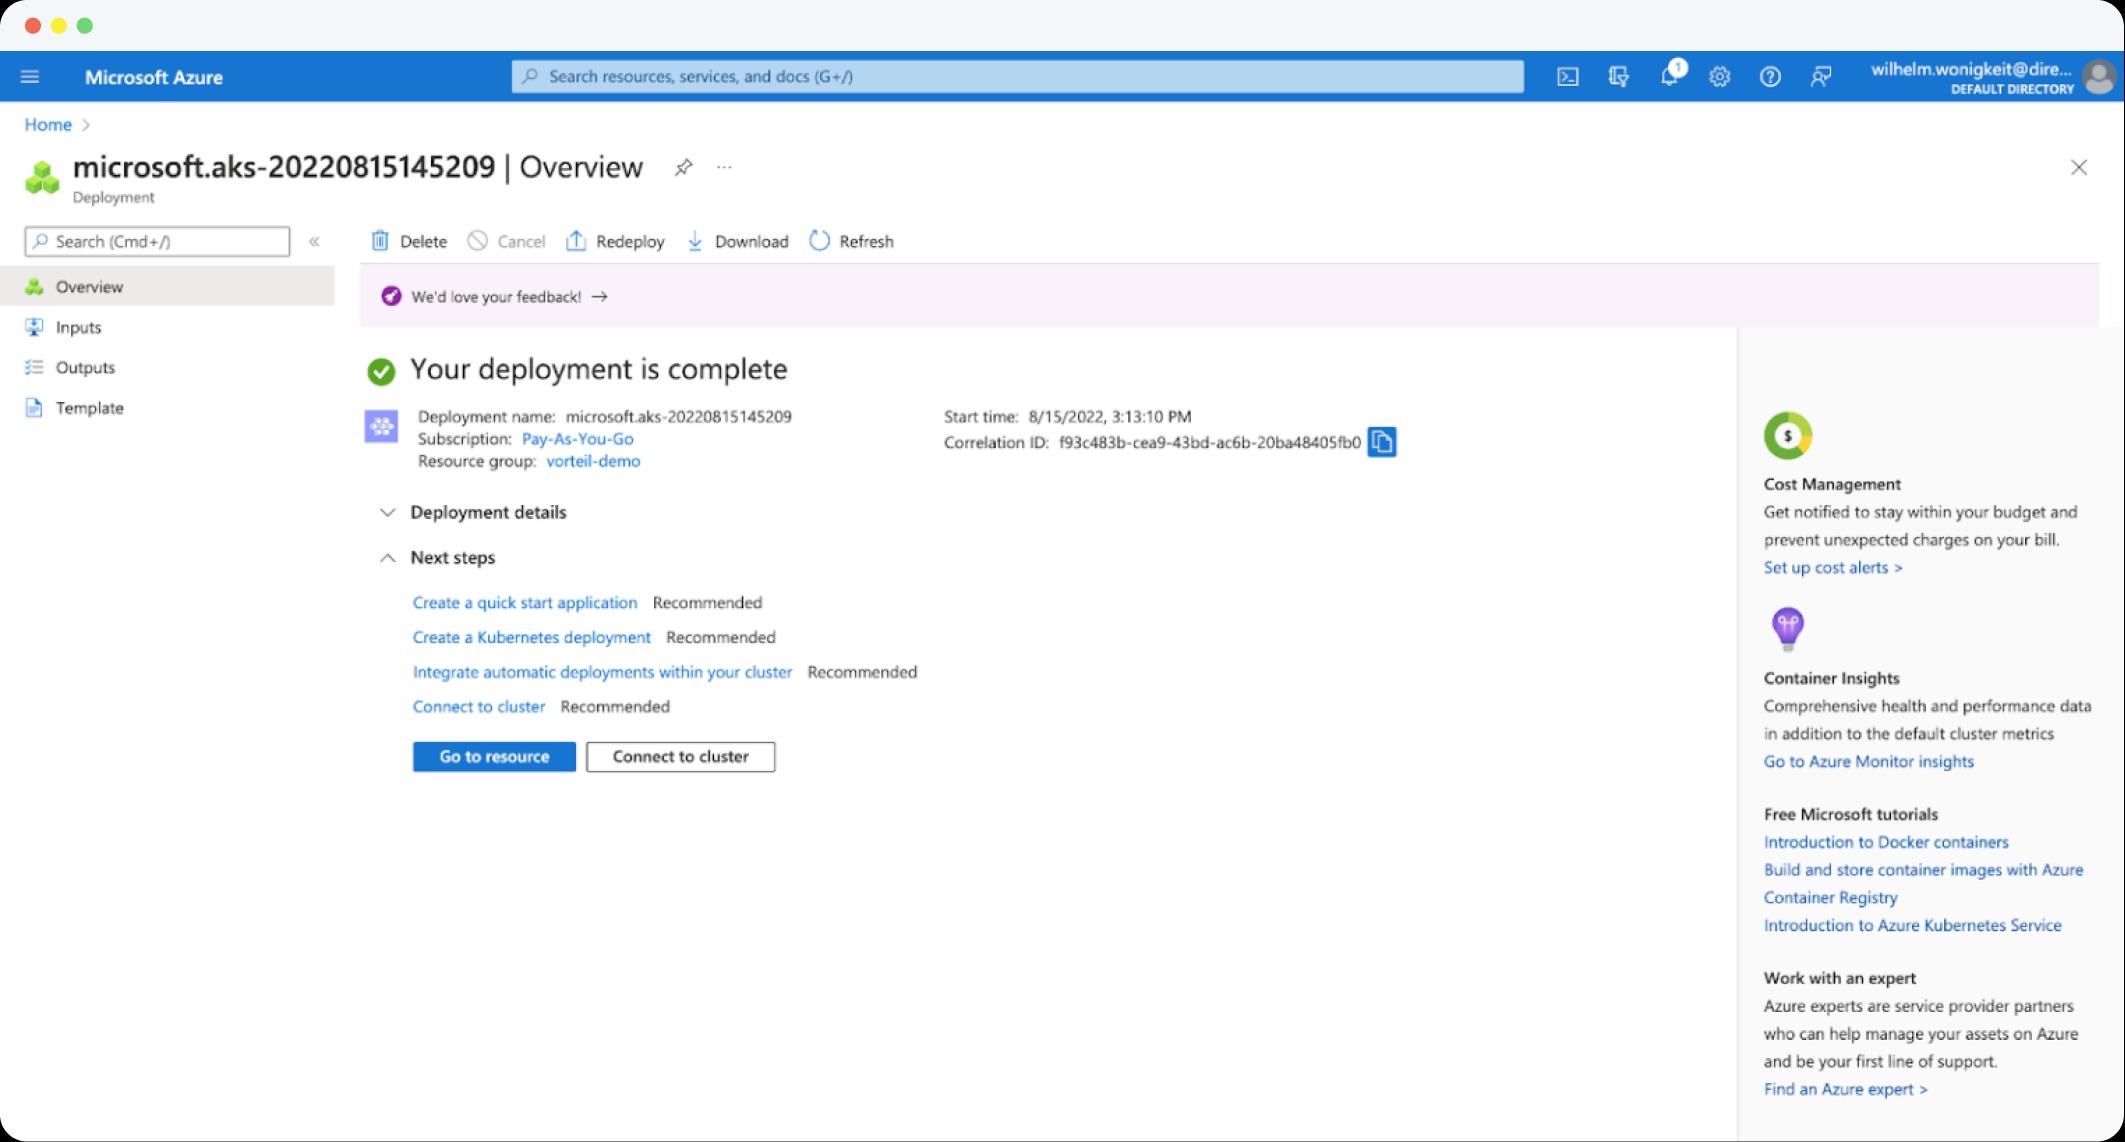Open Set up cost alerts link
This screenshot has height=1142, width=2125.
(x=1833, y=568)
